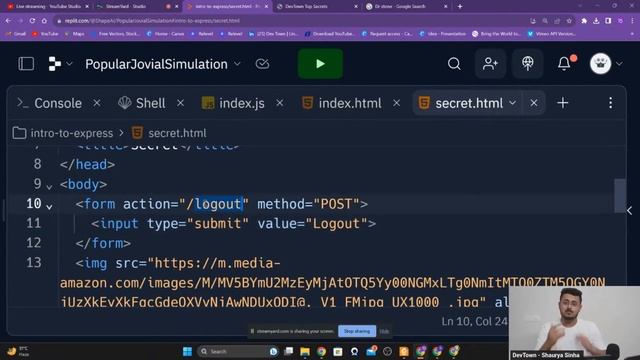Open the Replit search magnifier
Image resolution: width=640 pixels, height=360 pixels.
pos(454,64)
